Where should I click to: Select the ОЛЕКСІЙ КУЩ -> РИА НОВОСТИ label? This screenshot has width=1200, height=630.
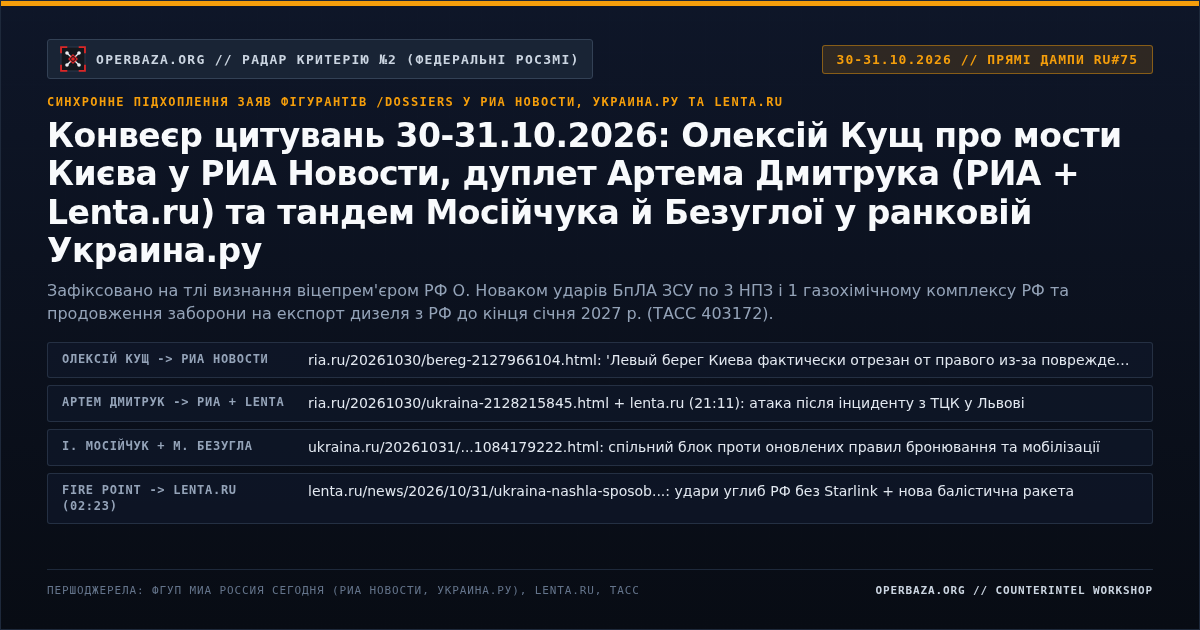(x=165, y=359)
